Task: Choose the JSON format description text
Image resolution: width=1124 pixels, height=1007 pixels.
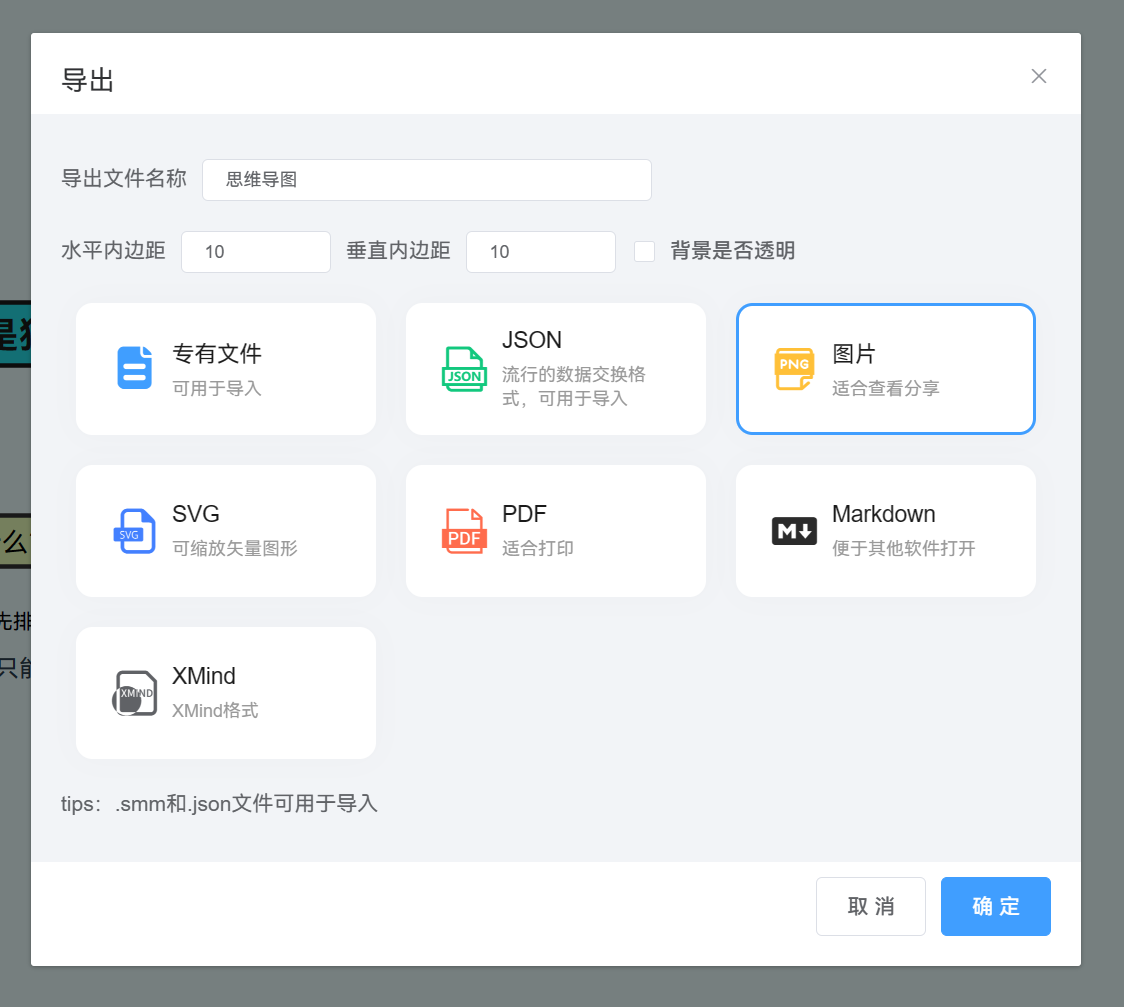Action: (574, 386)
